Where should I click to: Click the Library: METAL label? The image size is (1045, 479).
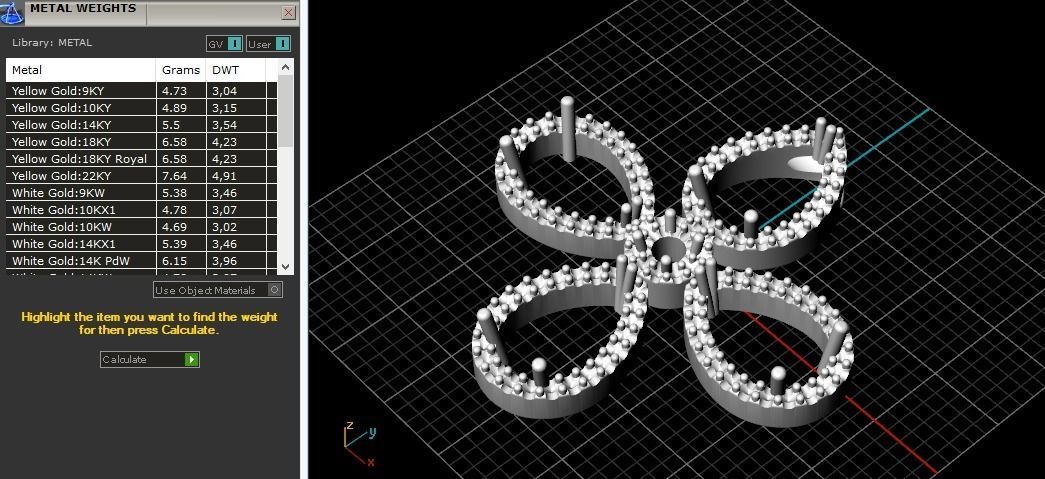pos(52,43)
